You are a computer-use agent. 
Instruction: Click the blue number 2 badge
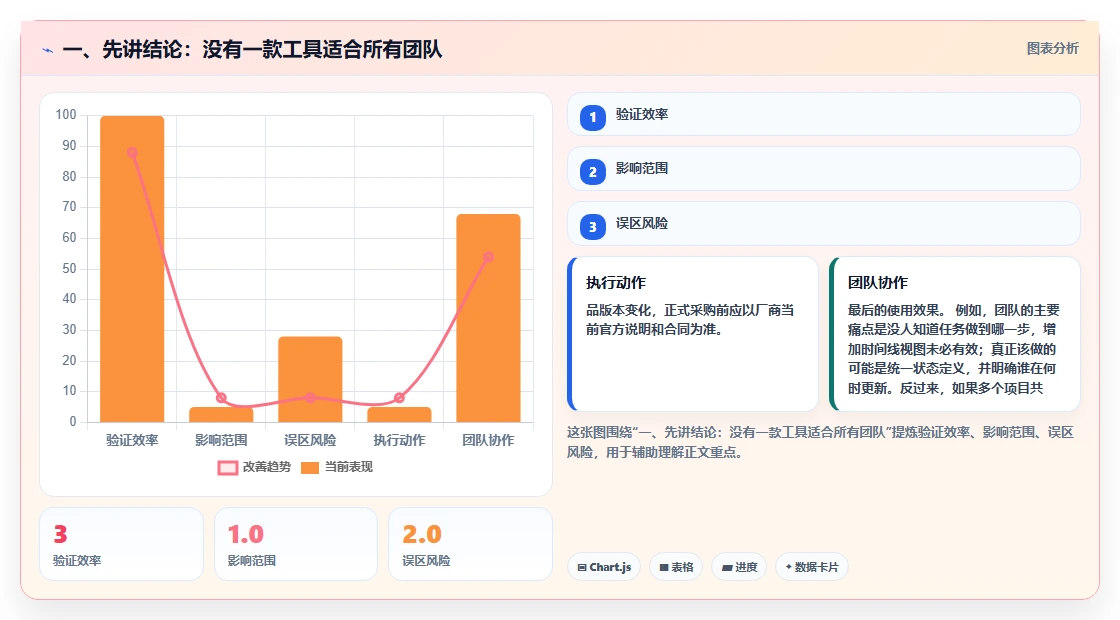(x=593, y=172)
